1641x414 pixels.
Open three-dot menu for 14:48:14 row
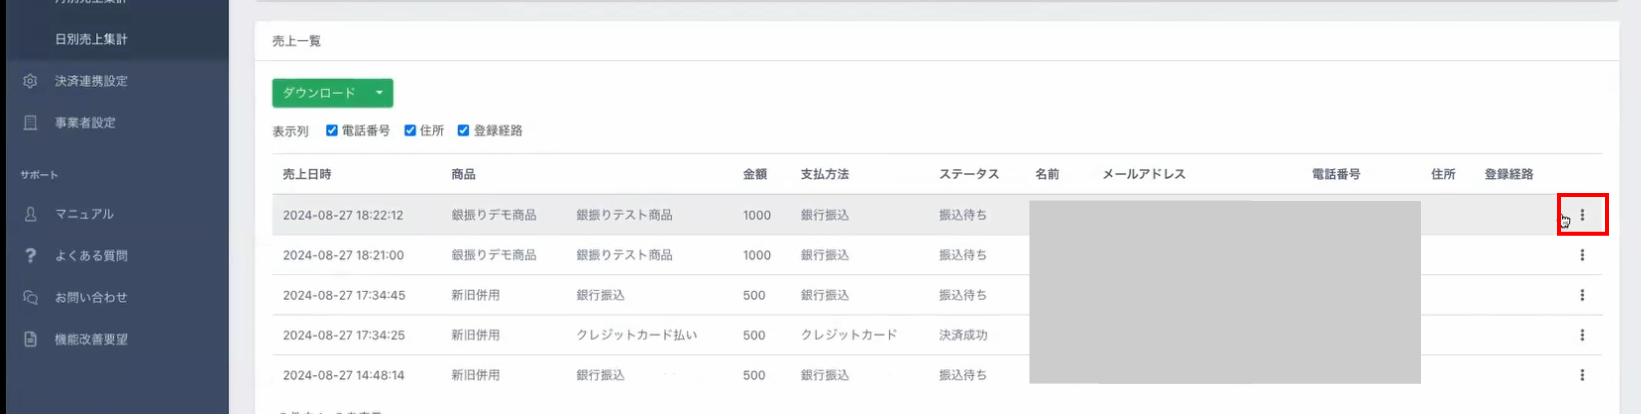coord(1582,375)
